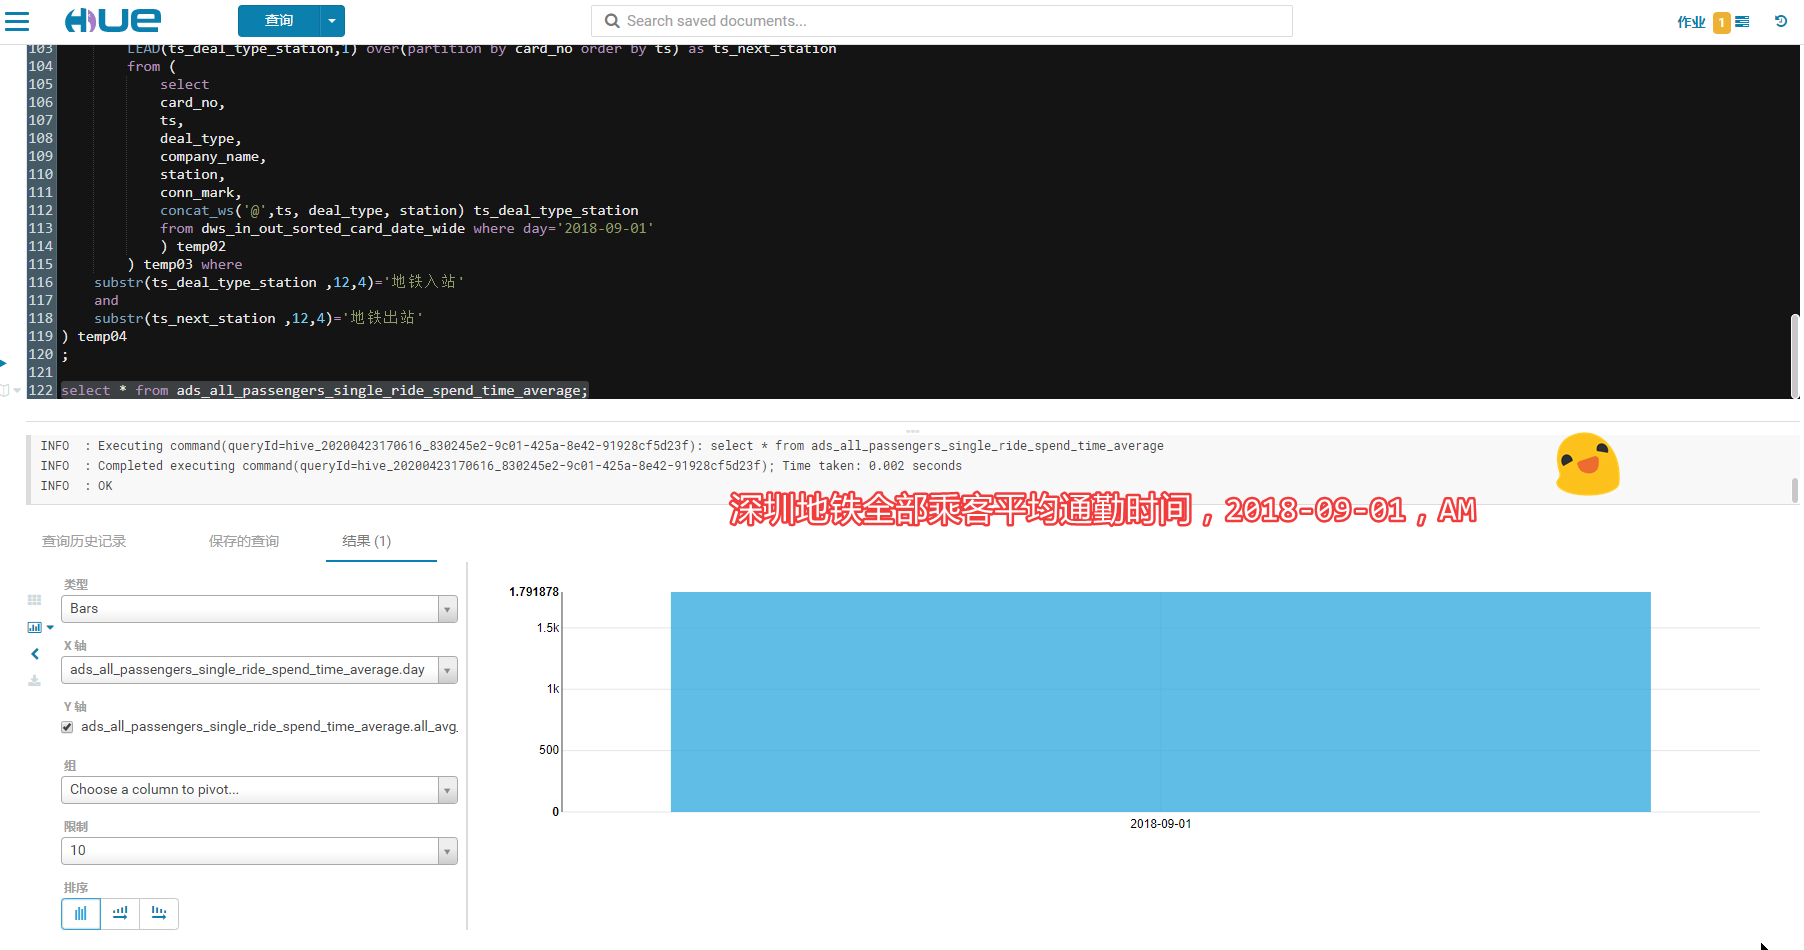Click the yellow jobs count badge

pos(1722,22)
